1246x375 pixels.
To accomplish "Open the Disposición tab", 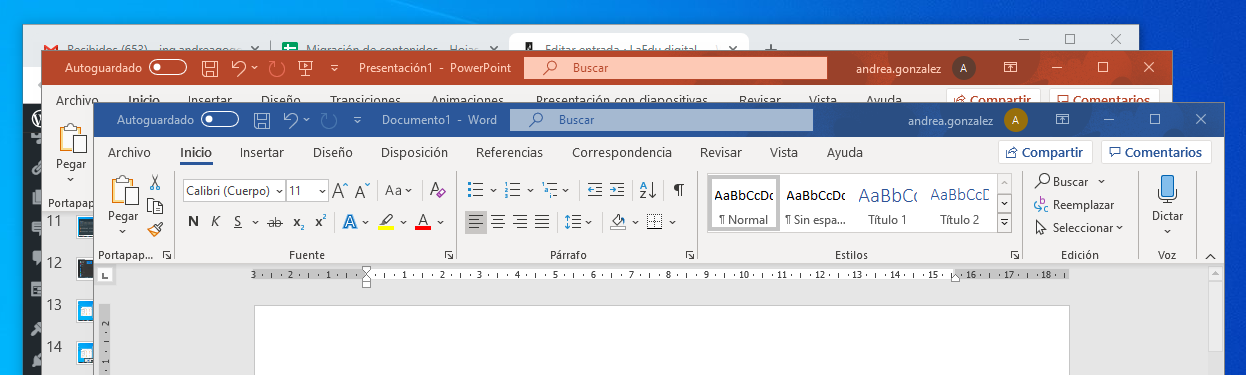I will coord(414,153).
